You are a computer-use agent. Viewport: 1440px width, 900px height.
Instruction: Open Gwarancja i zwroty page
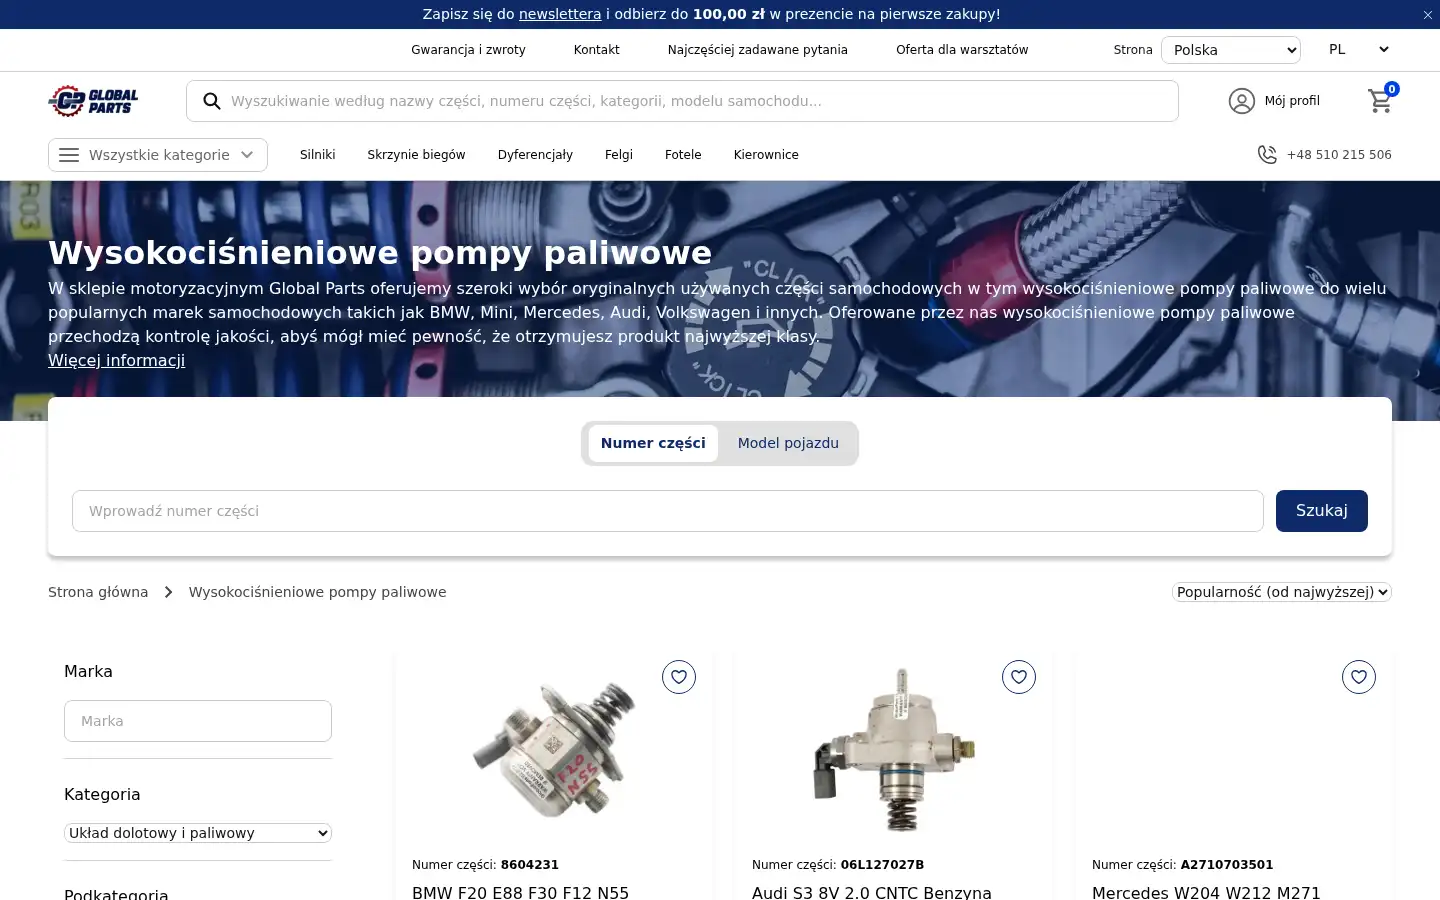[x=468, y=50]
